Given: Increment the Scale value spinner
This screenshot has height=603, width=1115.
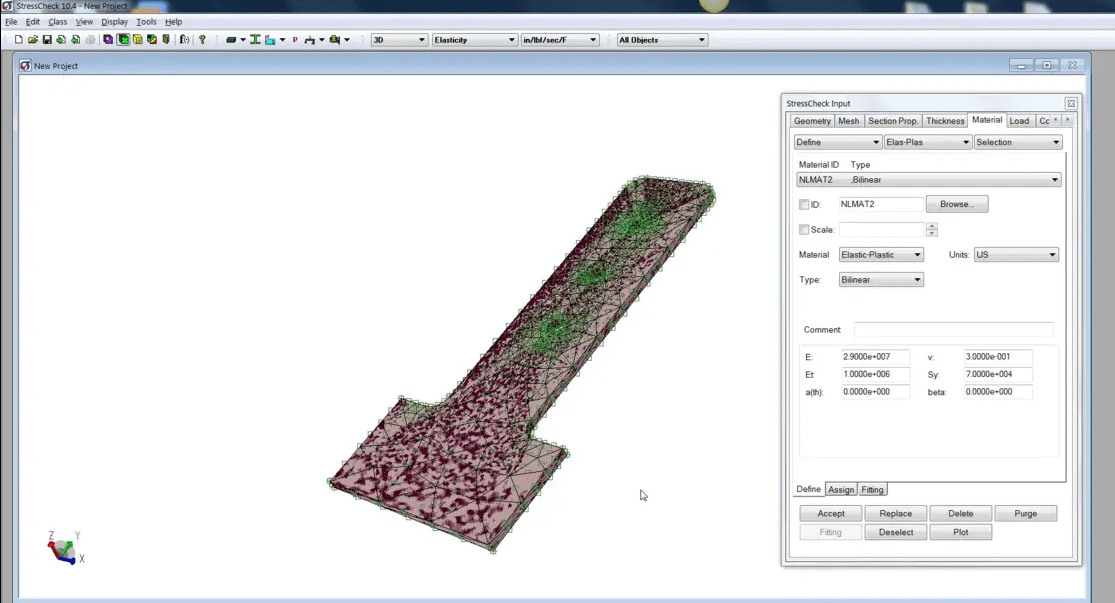Looking at the screenshot, I should [931, 226].
